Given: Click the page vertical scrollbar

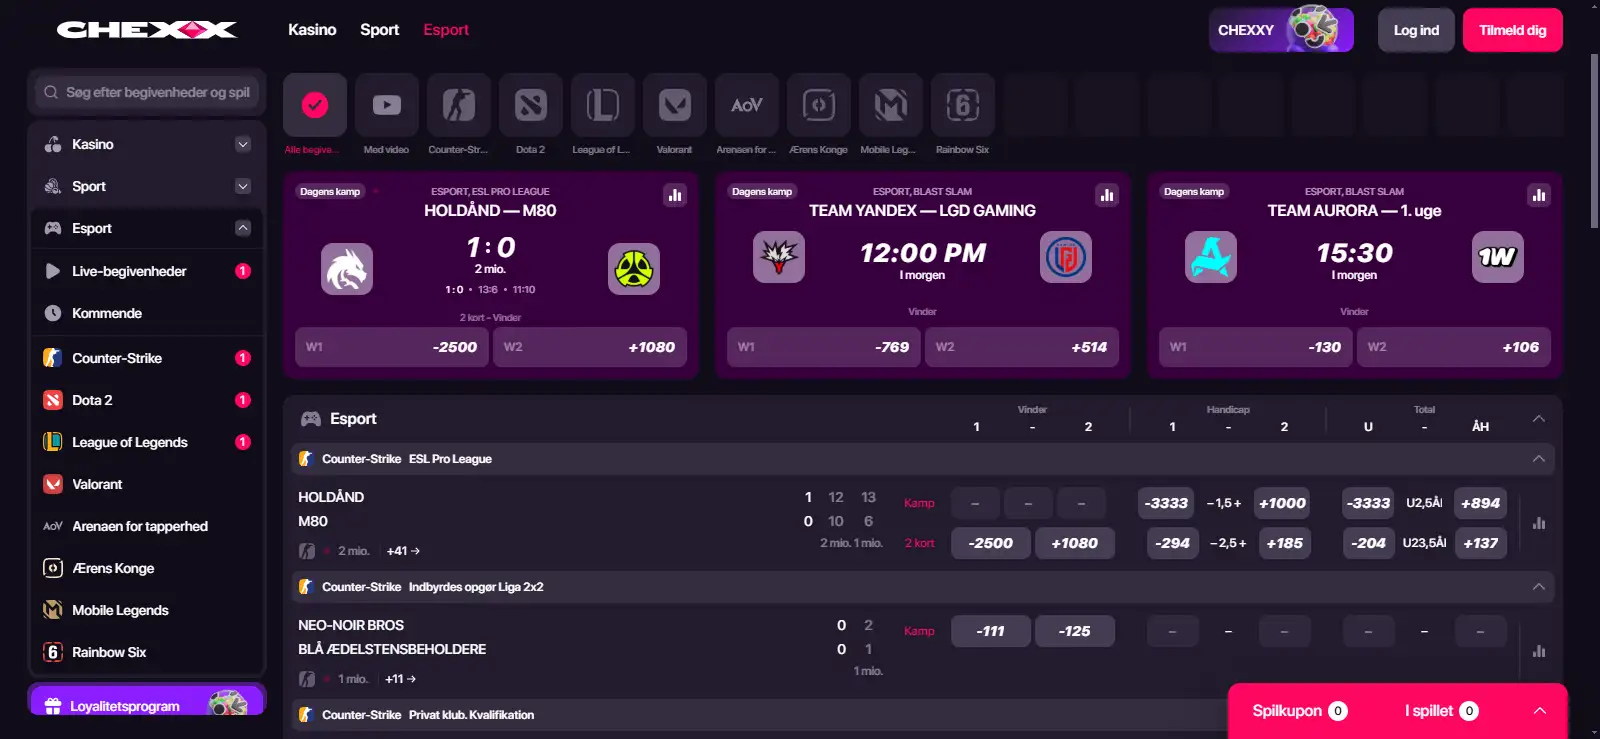Looking at the screenshot, I should tap(1594, 140).
